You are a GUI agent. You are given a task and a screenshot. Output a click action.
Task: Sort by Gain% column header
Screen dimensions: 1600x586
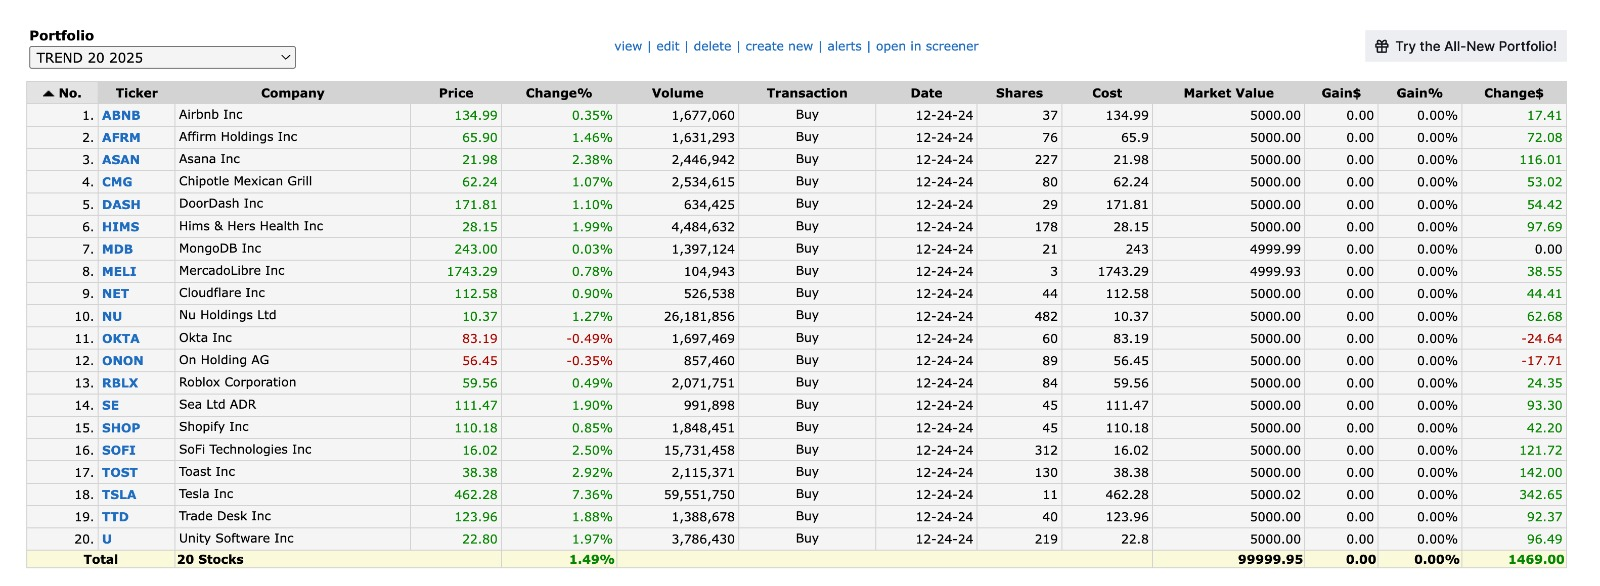click(1420, 93)
